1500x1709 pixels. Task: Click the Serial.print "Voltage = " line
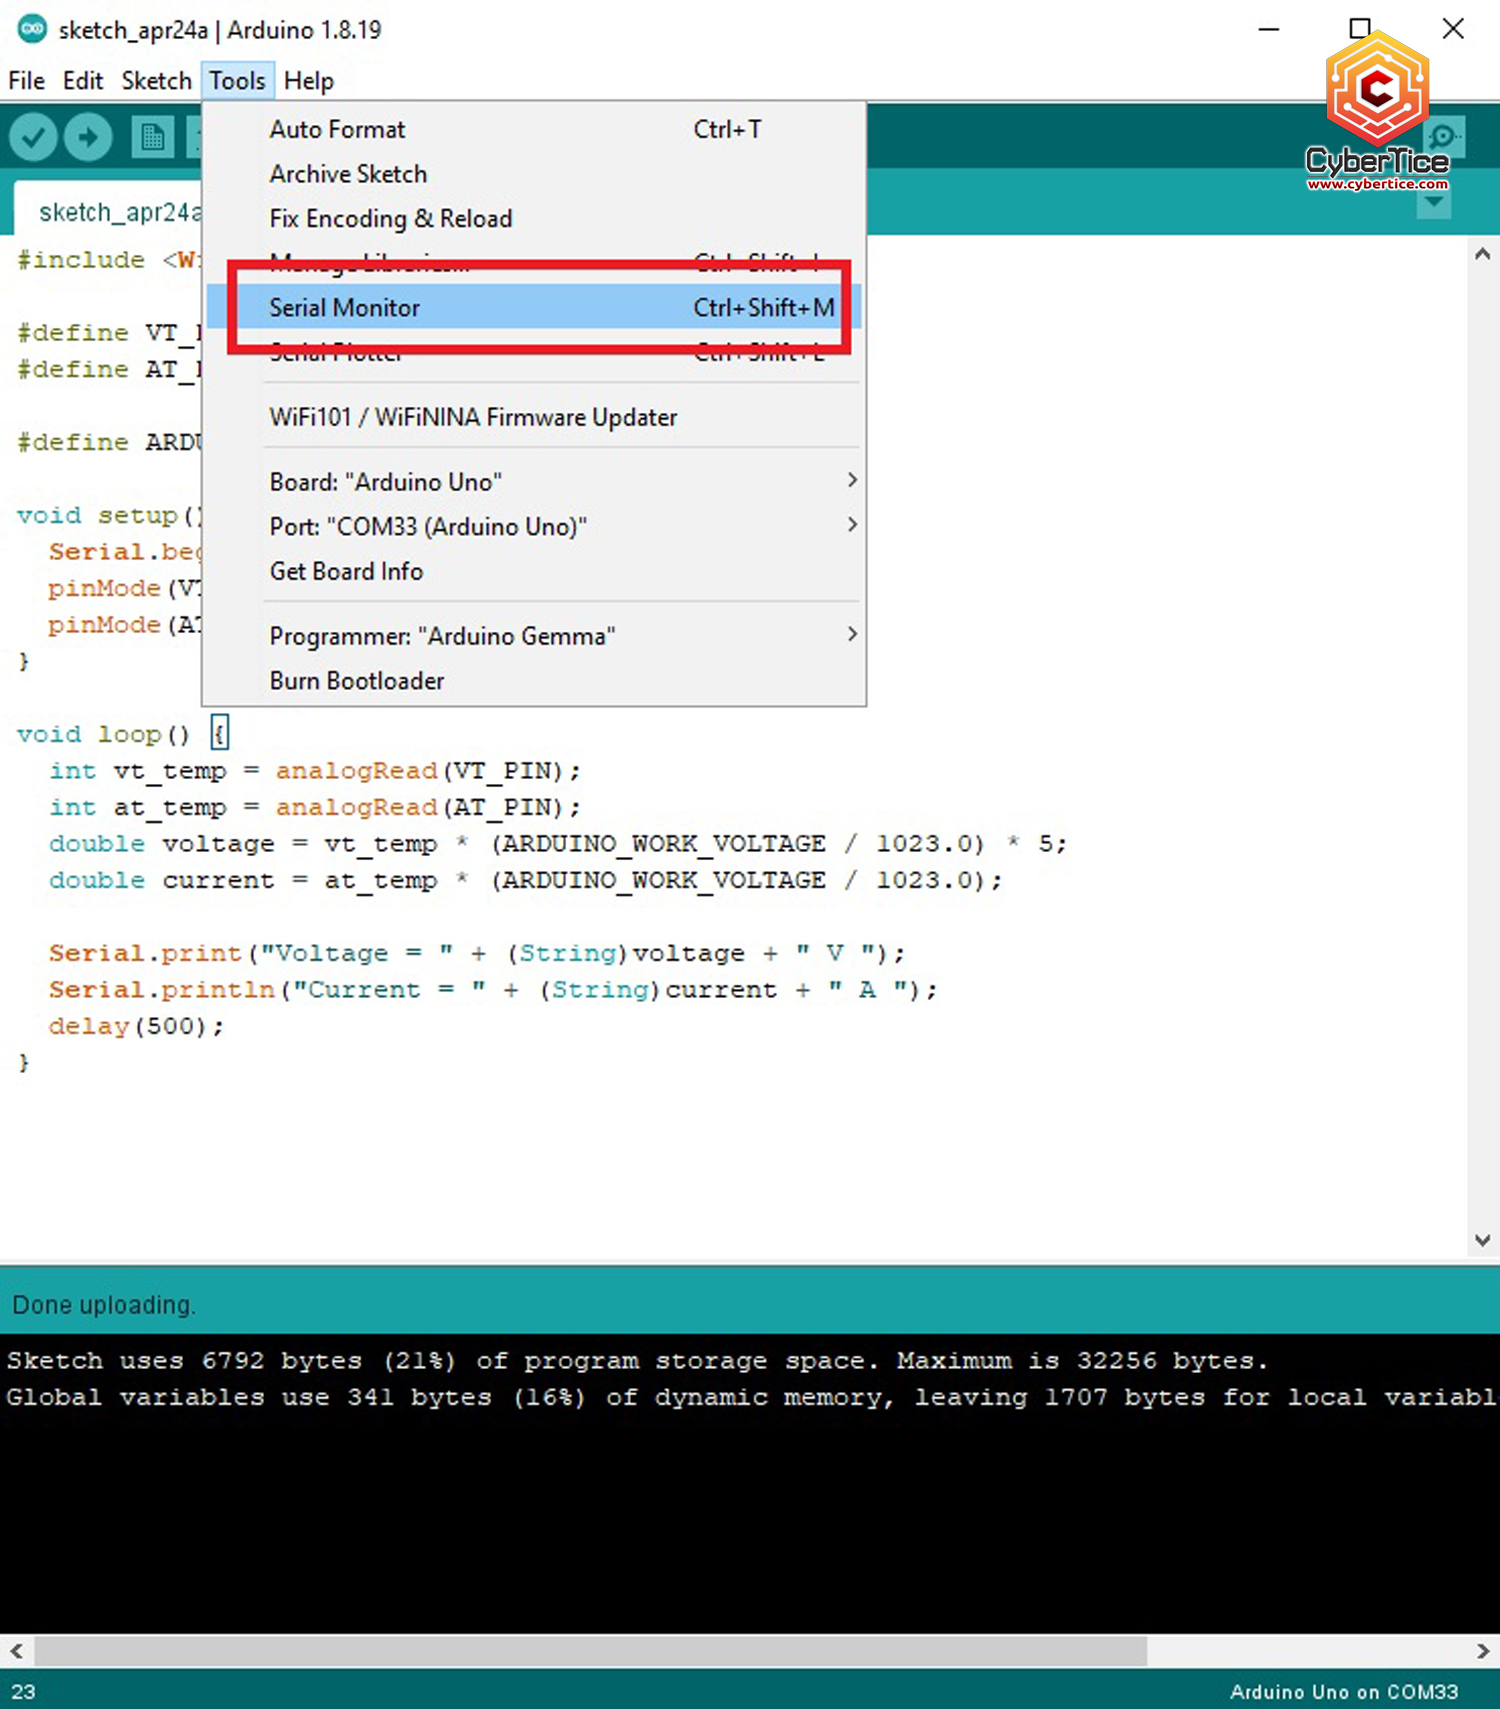pos(476,953)
